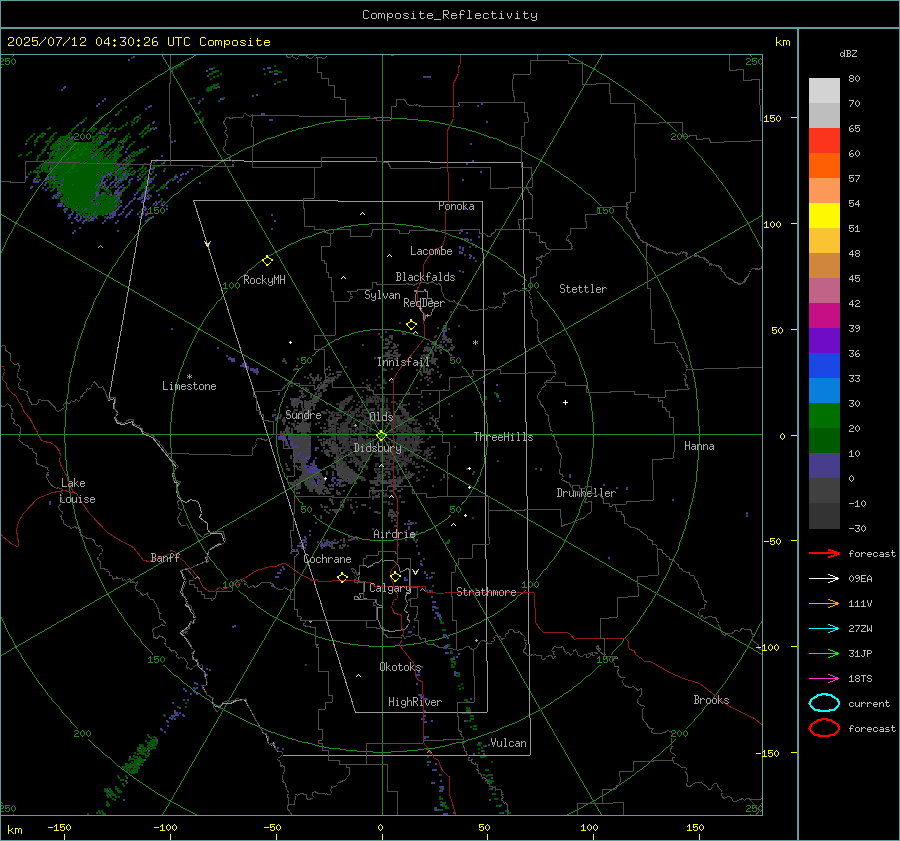Click the RedDeer city label
The height and width of the screenshot is (841, 900).
(424, 303)
